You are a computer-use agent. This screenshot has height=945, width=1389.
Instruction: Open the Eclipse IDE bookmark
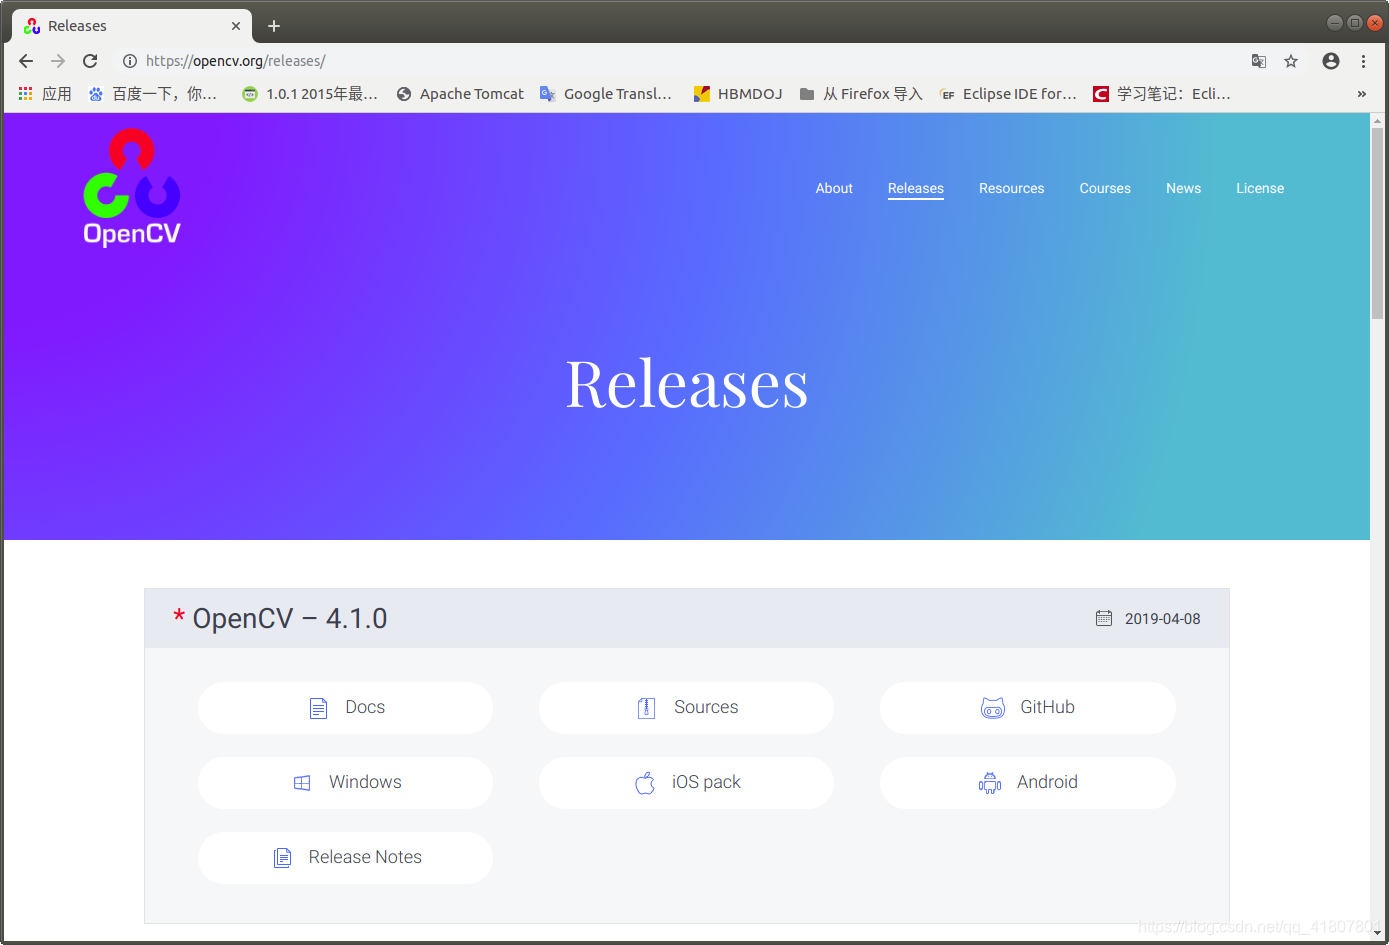pyautogui.click(x=1008, y=94)
